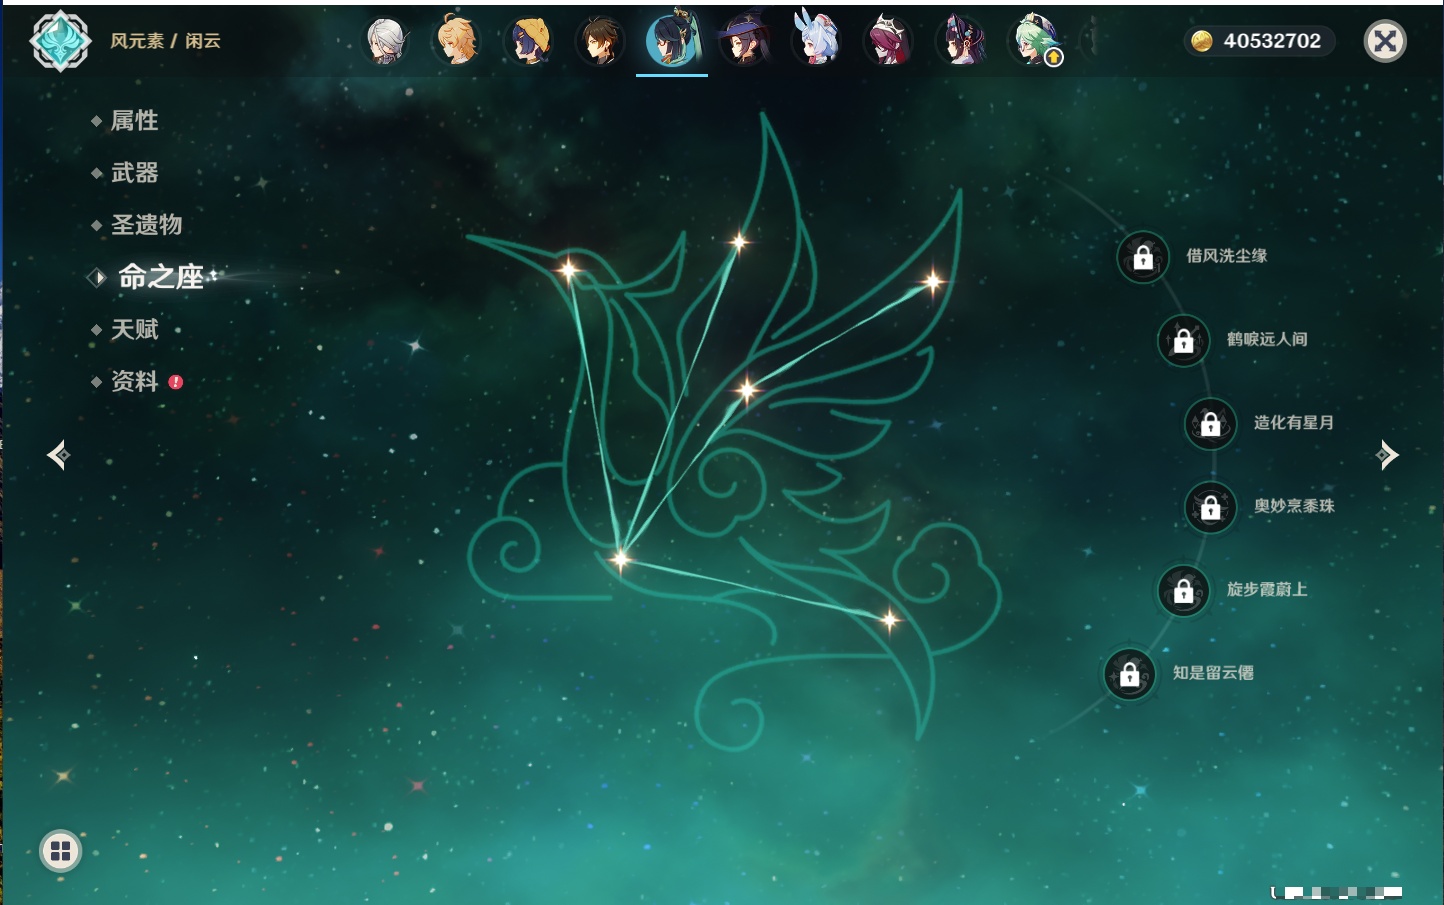This screenshot has width=1444, height=905.
Task: Open the 圣遗物 artifacts menu
Action: point(146,225)
